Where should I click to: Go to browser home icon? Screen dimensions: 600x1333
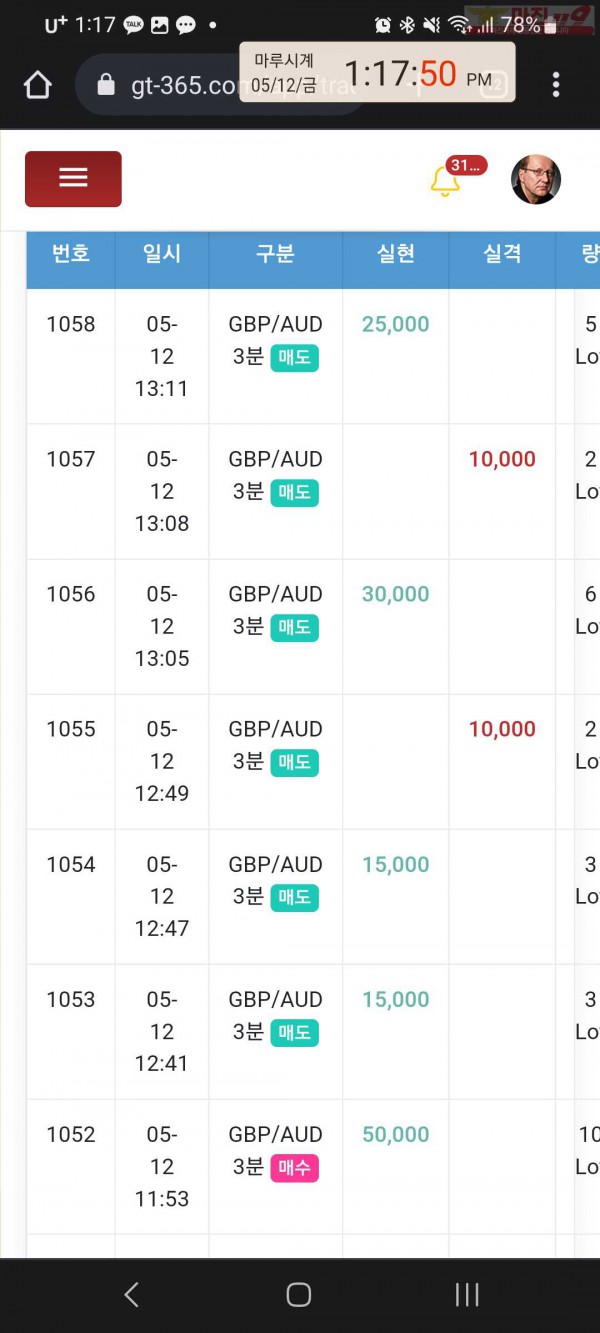click(38, 85)
